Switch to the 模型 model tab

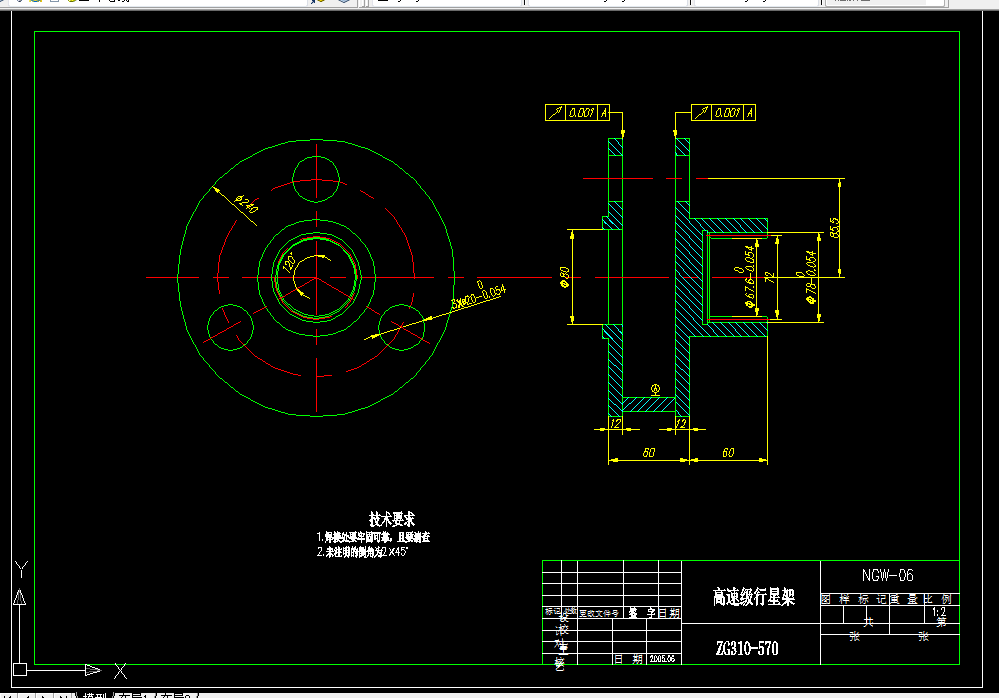tap(95, 695)
